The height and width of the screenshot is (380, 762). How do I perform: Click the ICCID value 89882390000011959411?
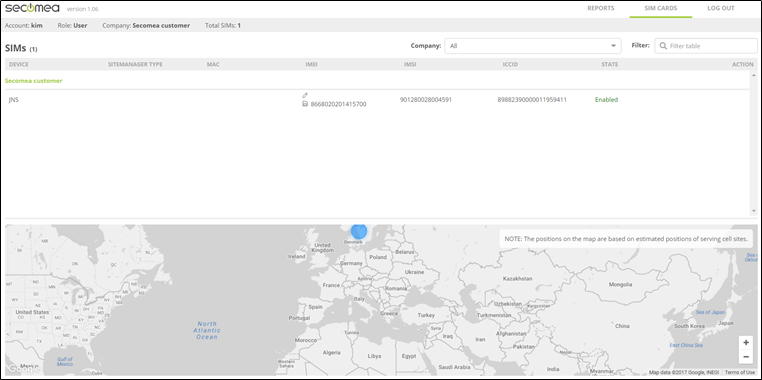click(x=532, y=100)
